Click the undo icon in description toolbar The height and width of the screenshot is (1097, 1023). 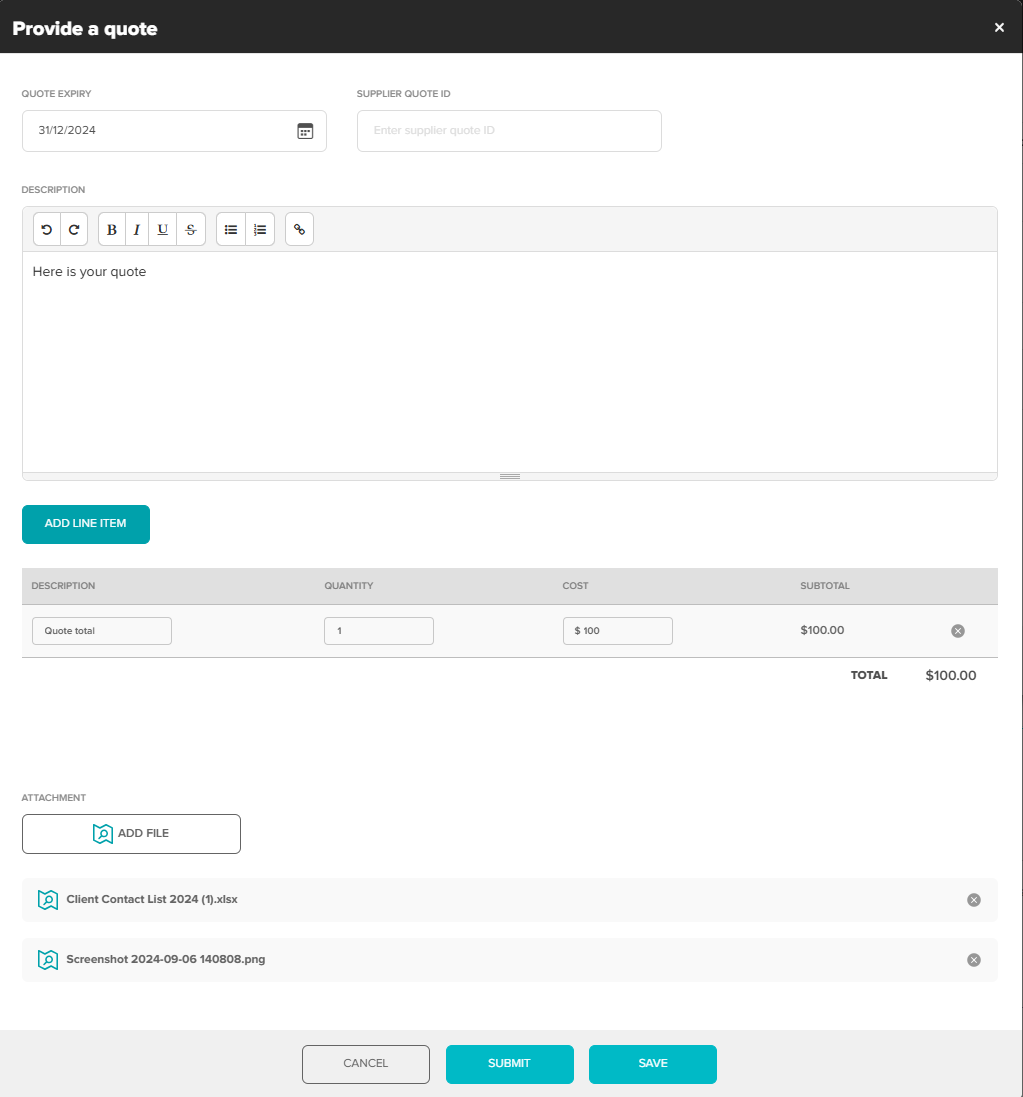(x=47, y=229)
